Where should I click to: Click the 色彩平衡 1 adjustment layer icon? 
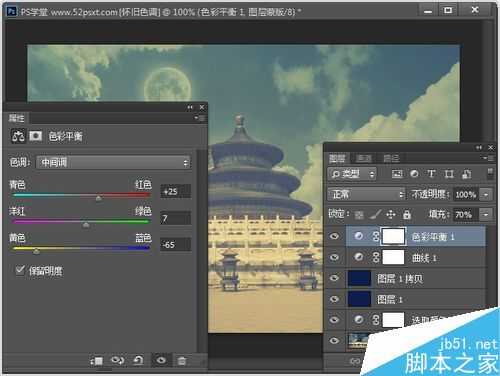pyautogui.click(x=359, y=236)
